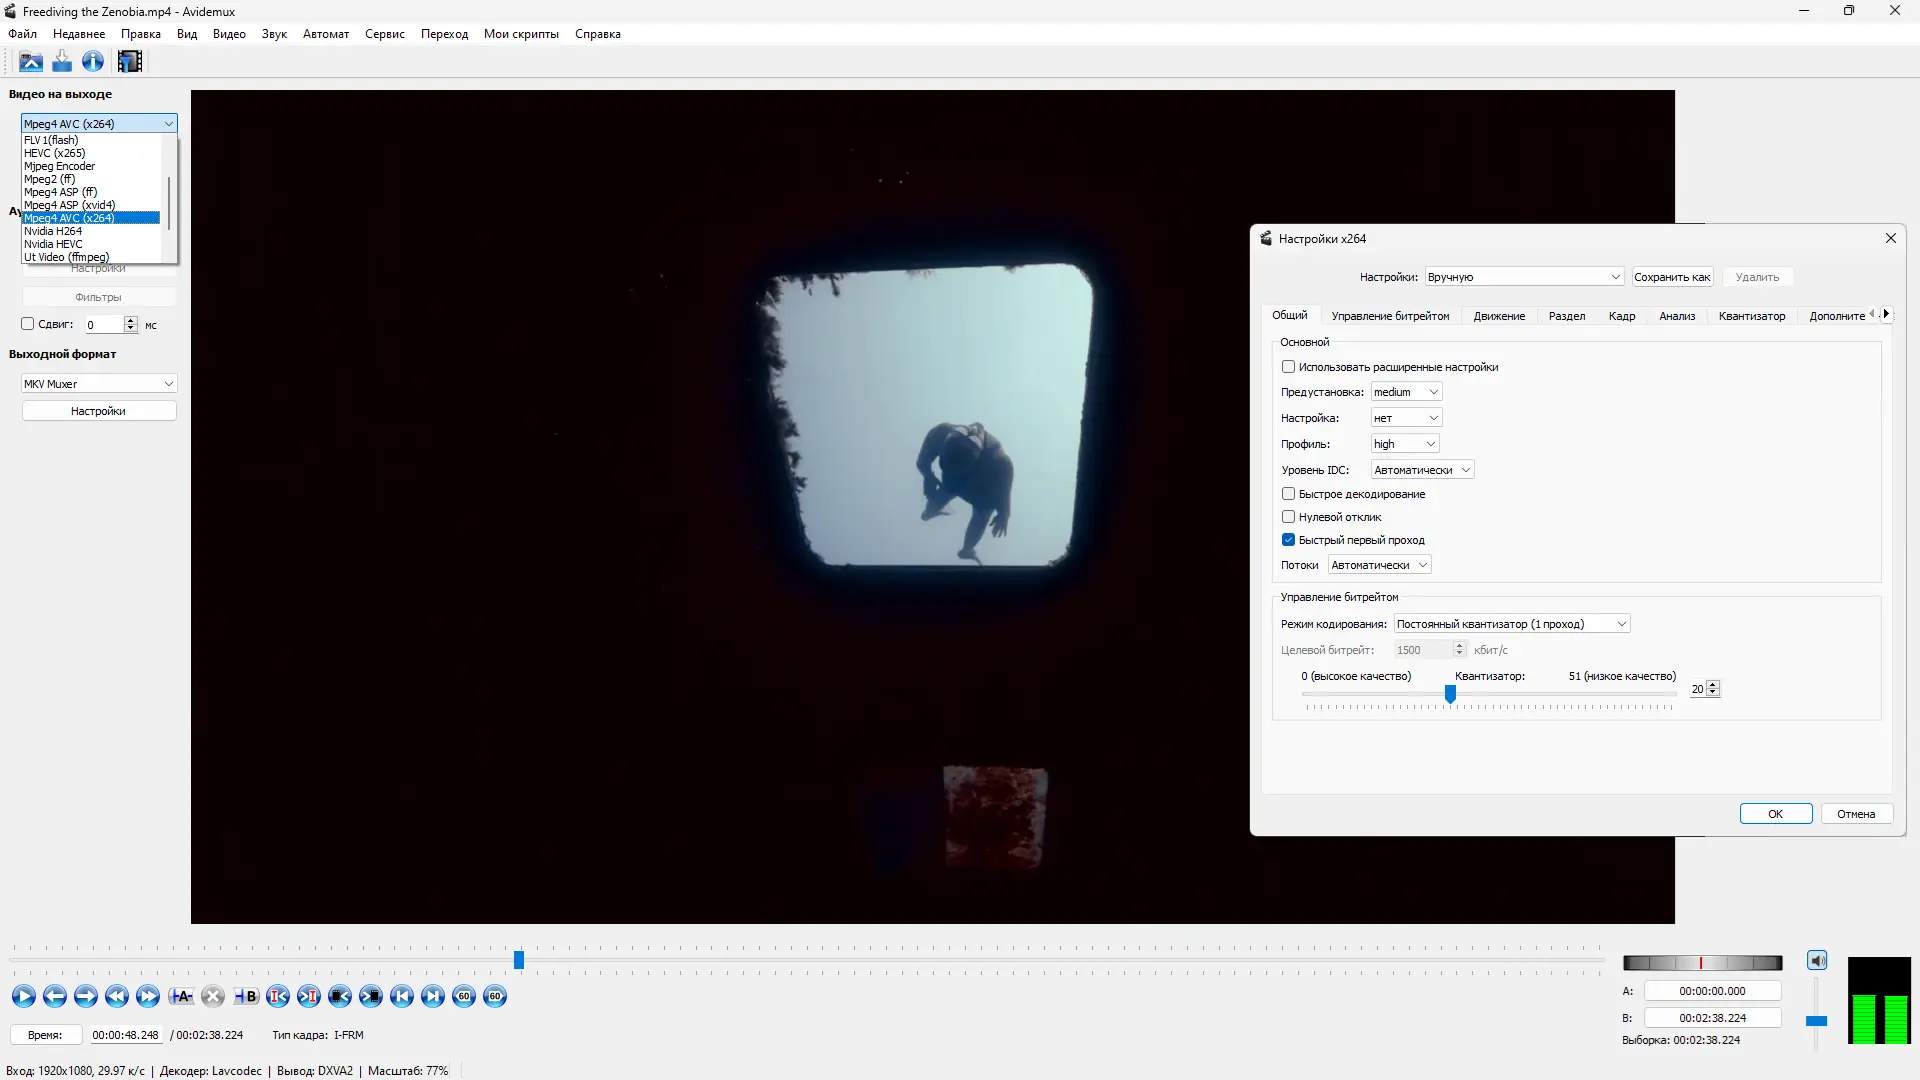Click the open video file icon
Image resolution: width=1920 pixels, height=1080 pixels.
click(31, 62)
